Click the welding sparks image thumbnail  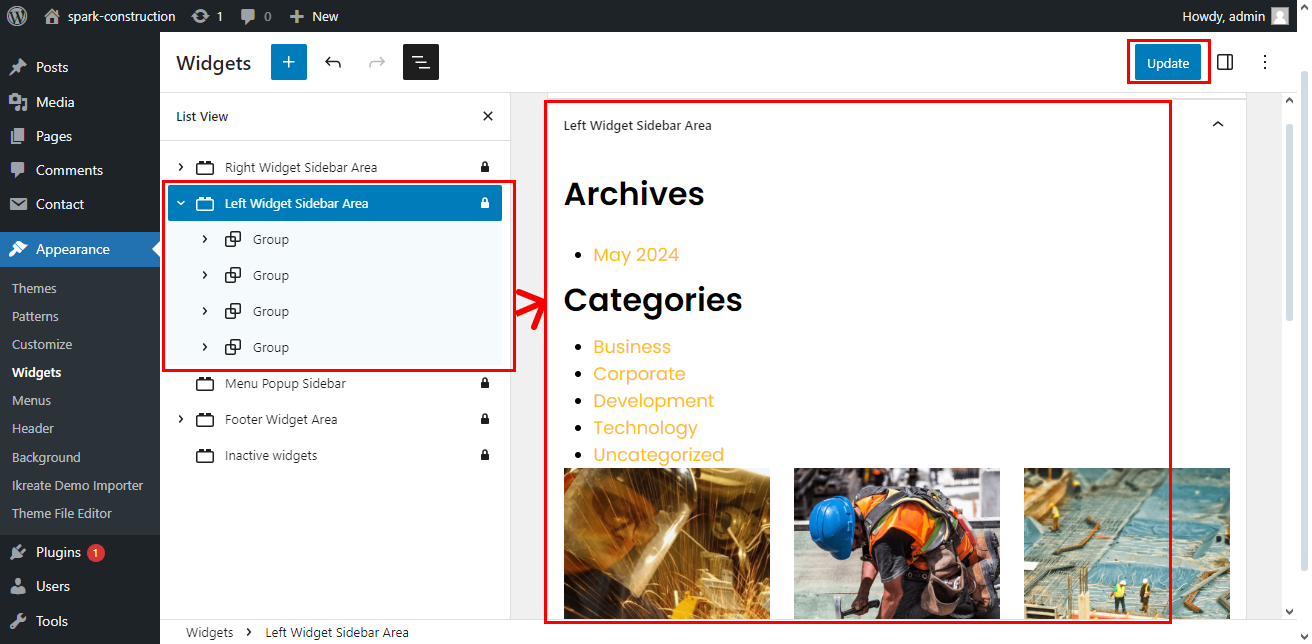[x=667, y=543]
